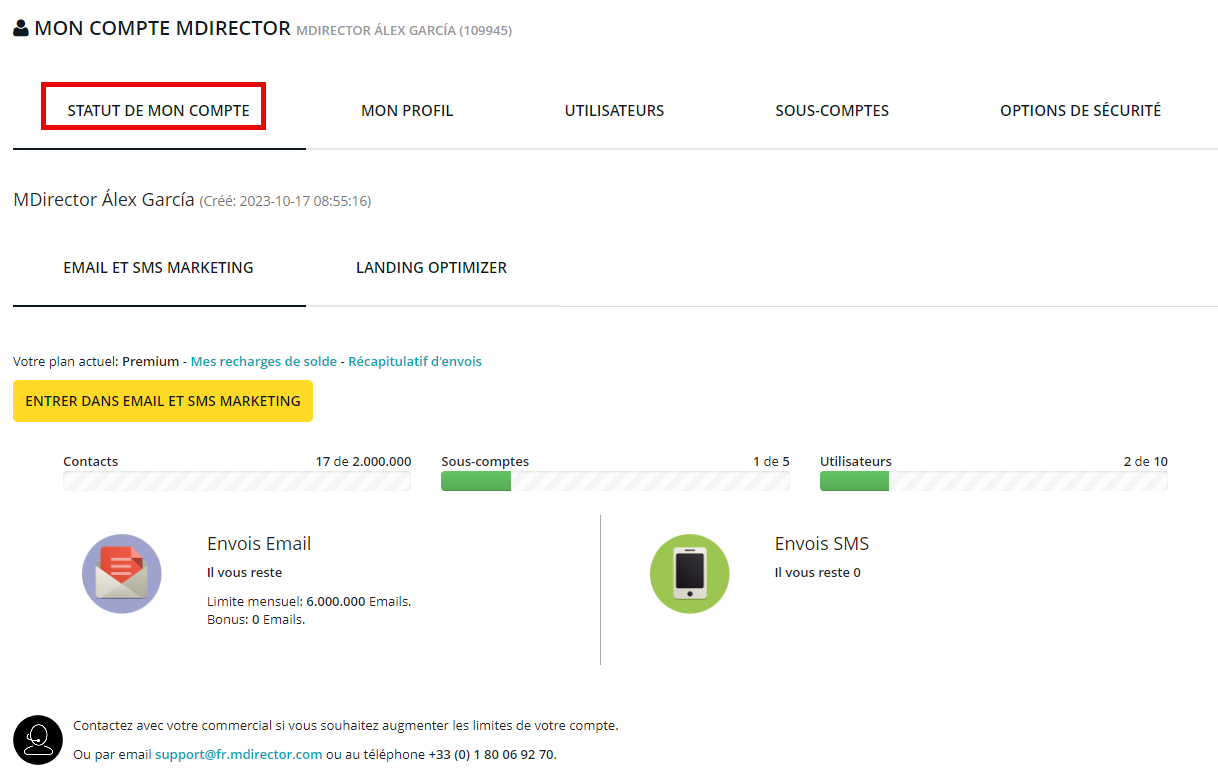Switch to the Landing Optimizer sub-tab
Screen dimensions: 1218x780
431,268
